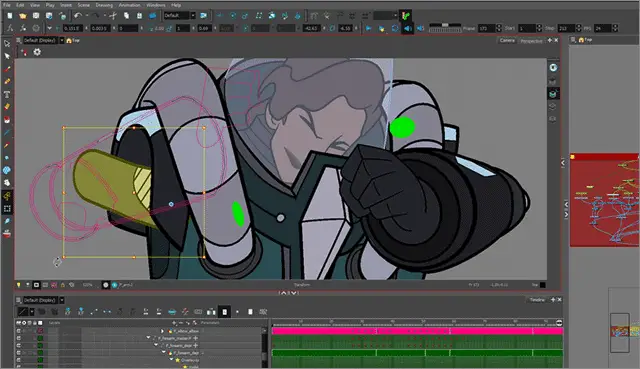Click the Undo arrow icon

coord(78,16)
